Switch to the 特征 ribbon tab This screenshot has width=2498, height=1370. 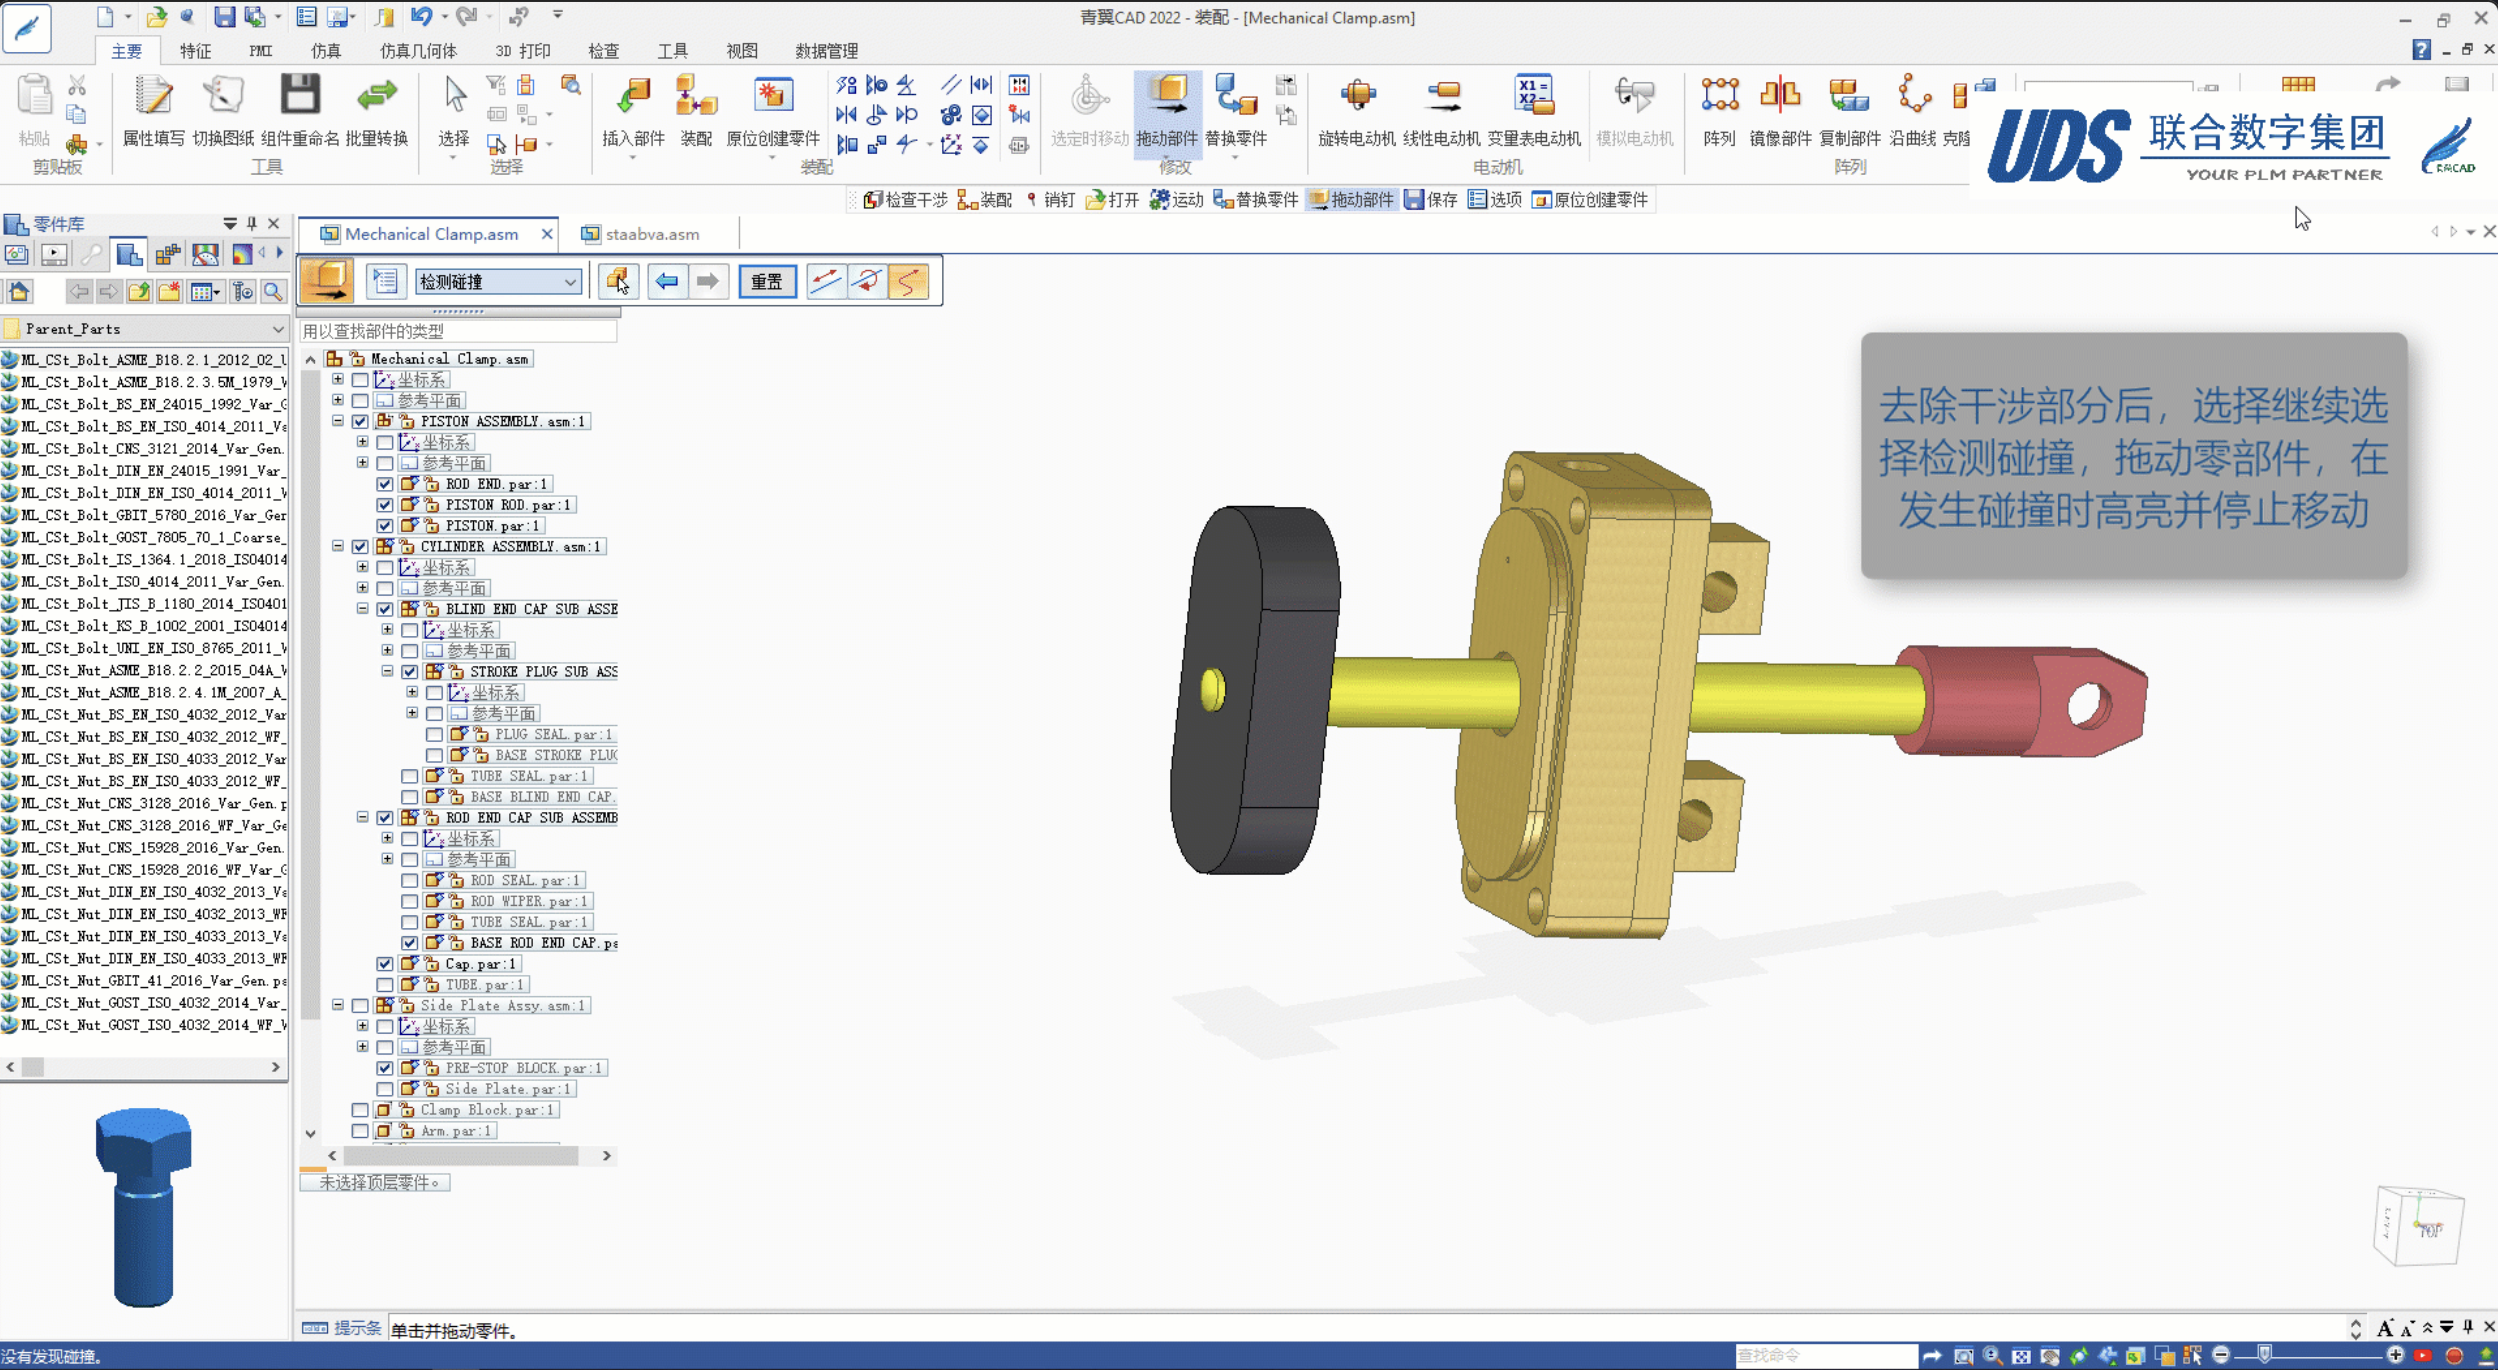coord(195,50)
